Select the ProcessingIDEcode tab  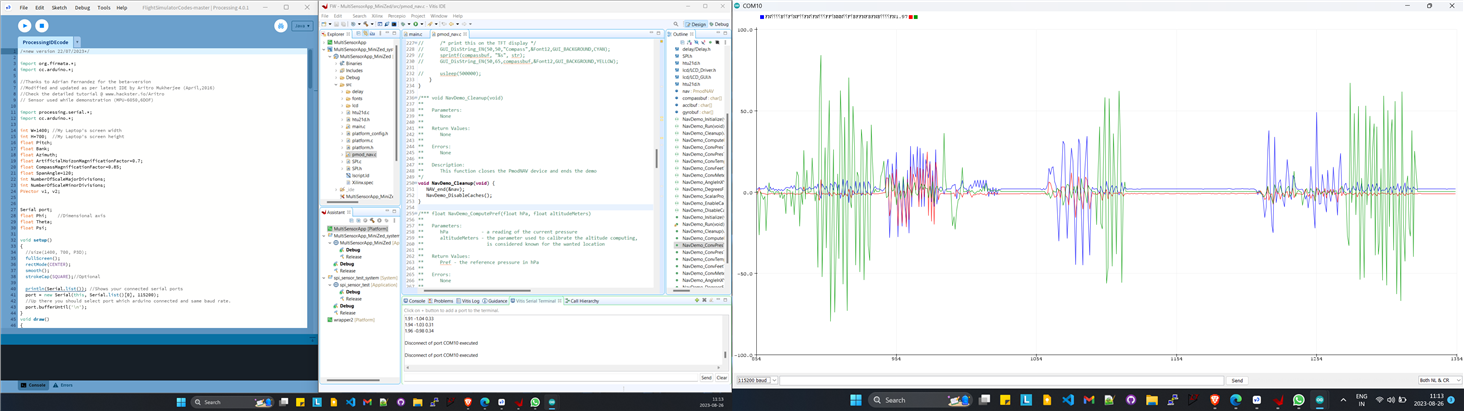(x=45, y=43)
